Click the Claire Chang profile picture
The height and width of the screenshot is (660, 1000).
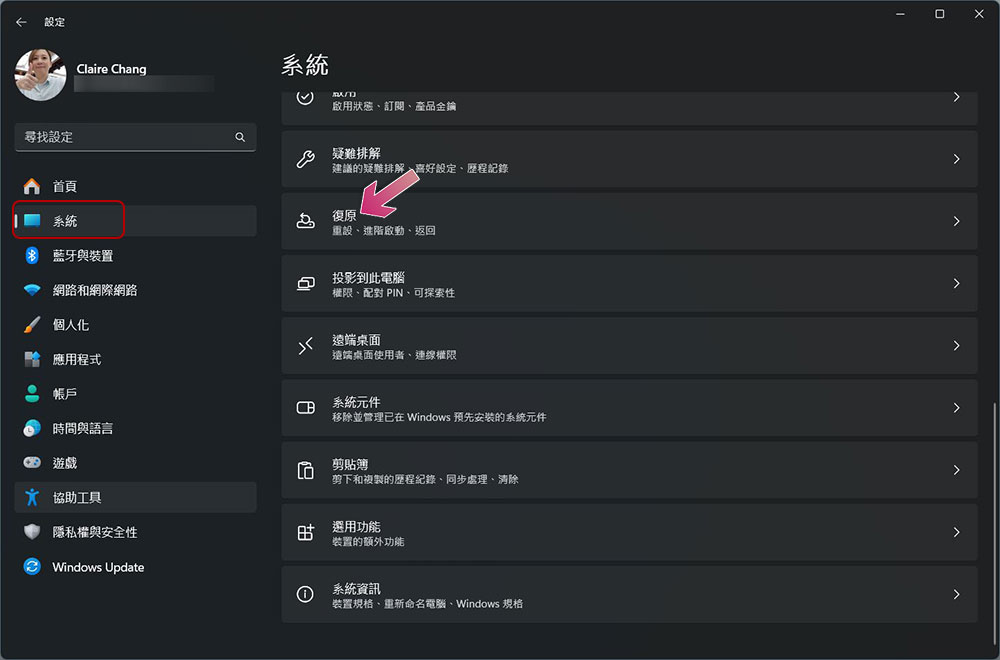[x=40, y=75]
